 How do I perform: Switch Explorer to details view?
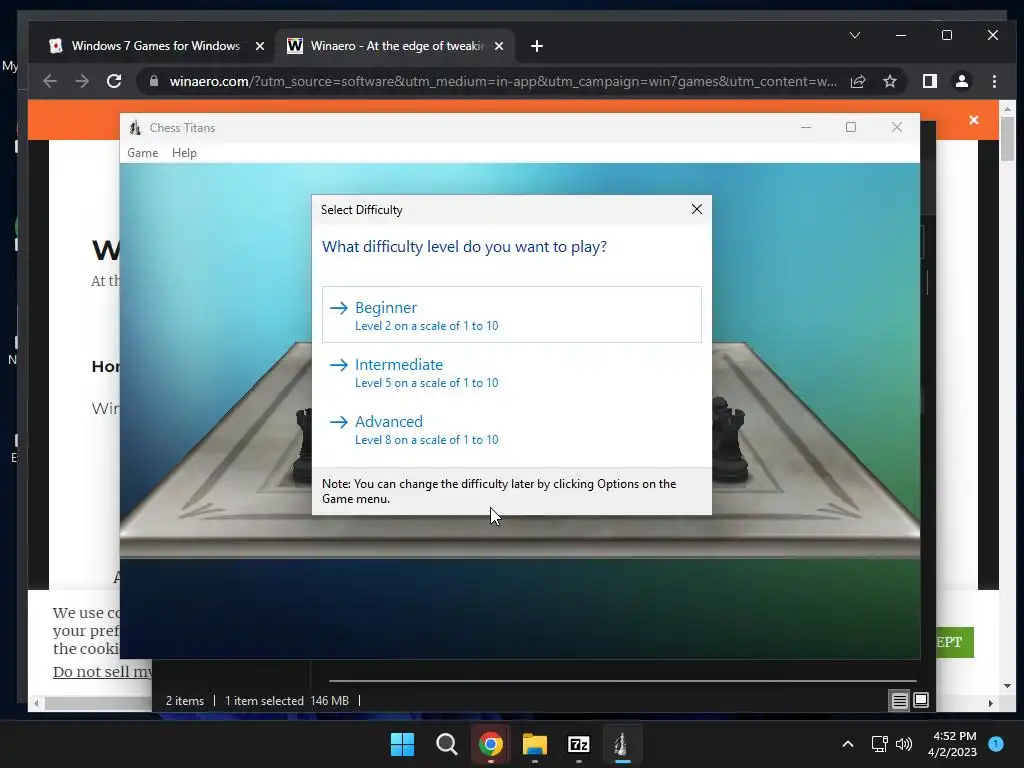tap(899, 701)
